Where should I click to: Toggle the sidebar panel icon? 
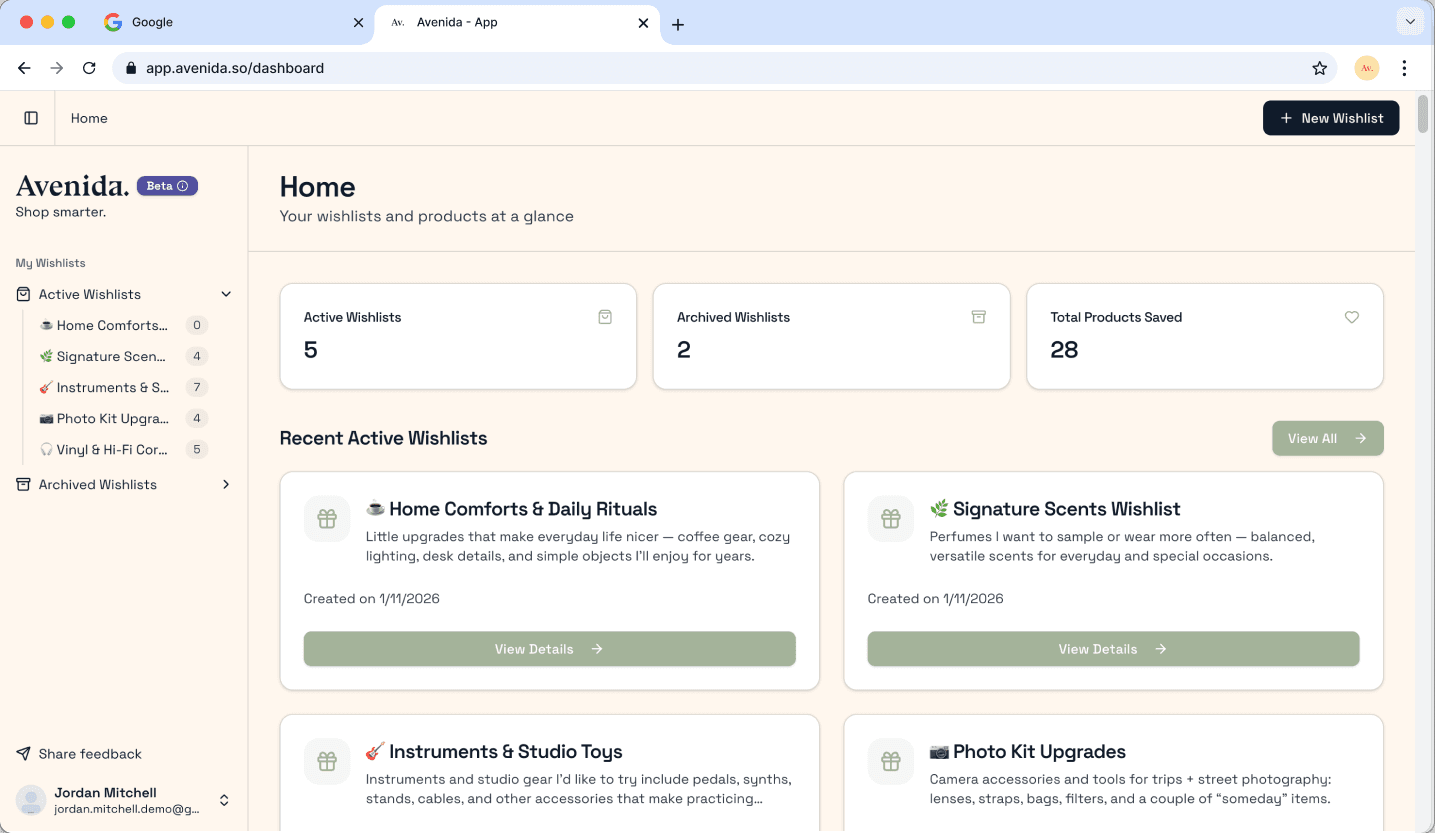pos(31,118)
